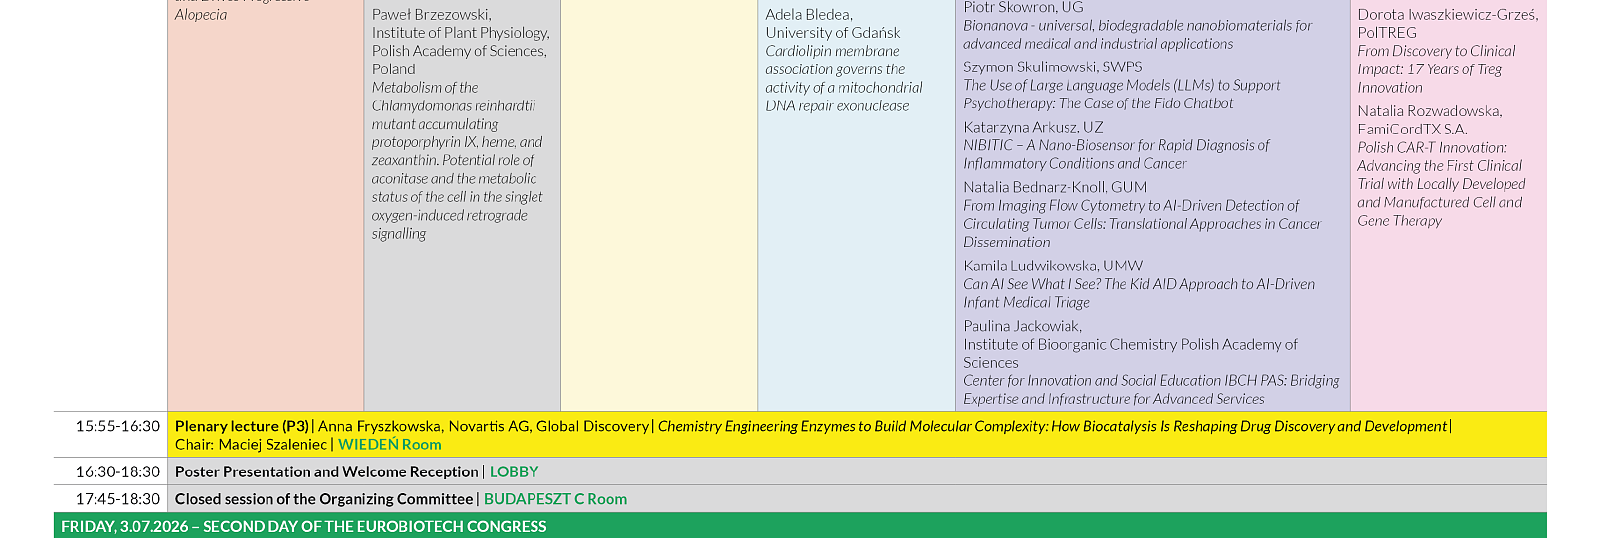Image resolution: width=1600 pixels, height=538 pixels.
Task: Click Institute of Plant Physiology affiliation
Action: pos(461,33)
